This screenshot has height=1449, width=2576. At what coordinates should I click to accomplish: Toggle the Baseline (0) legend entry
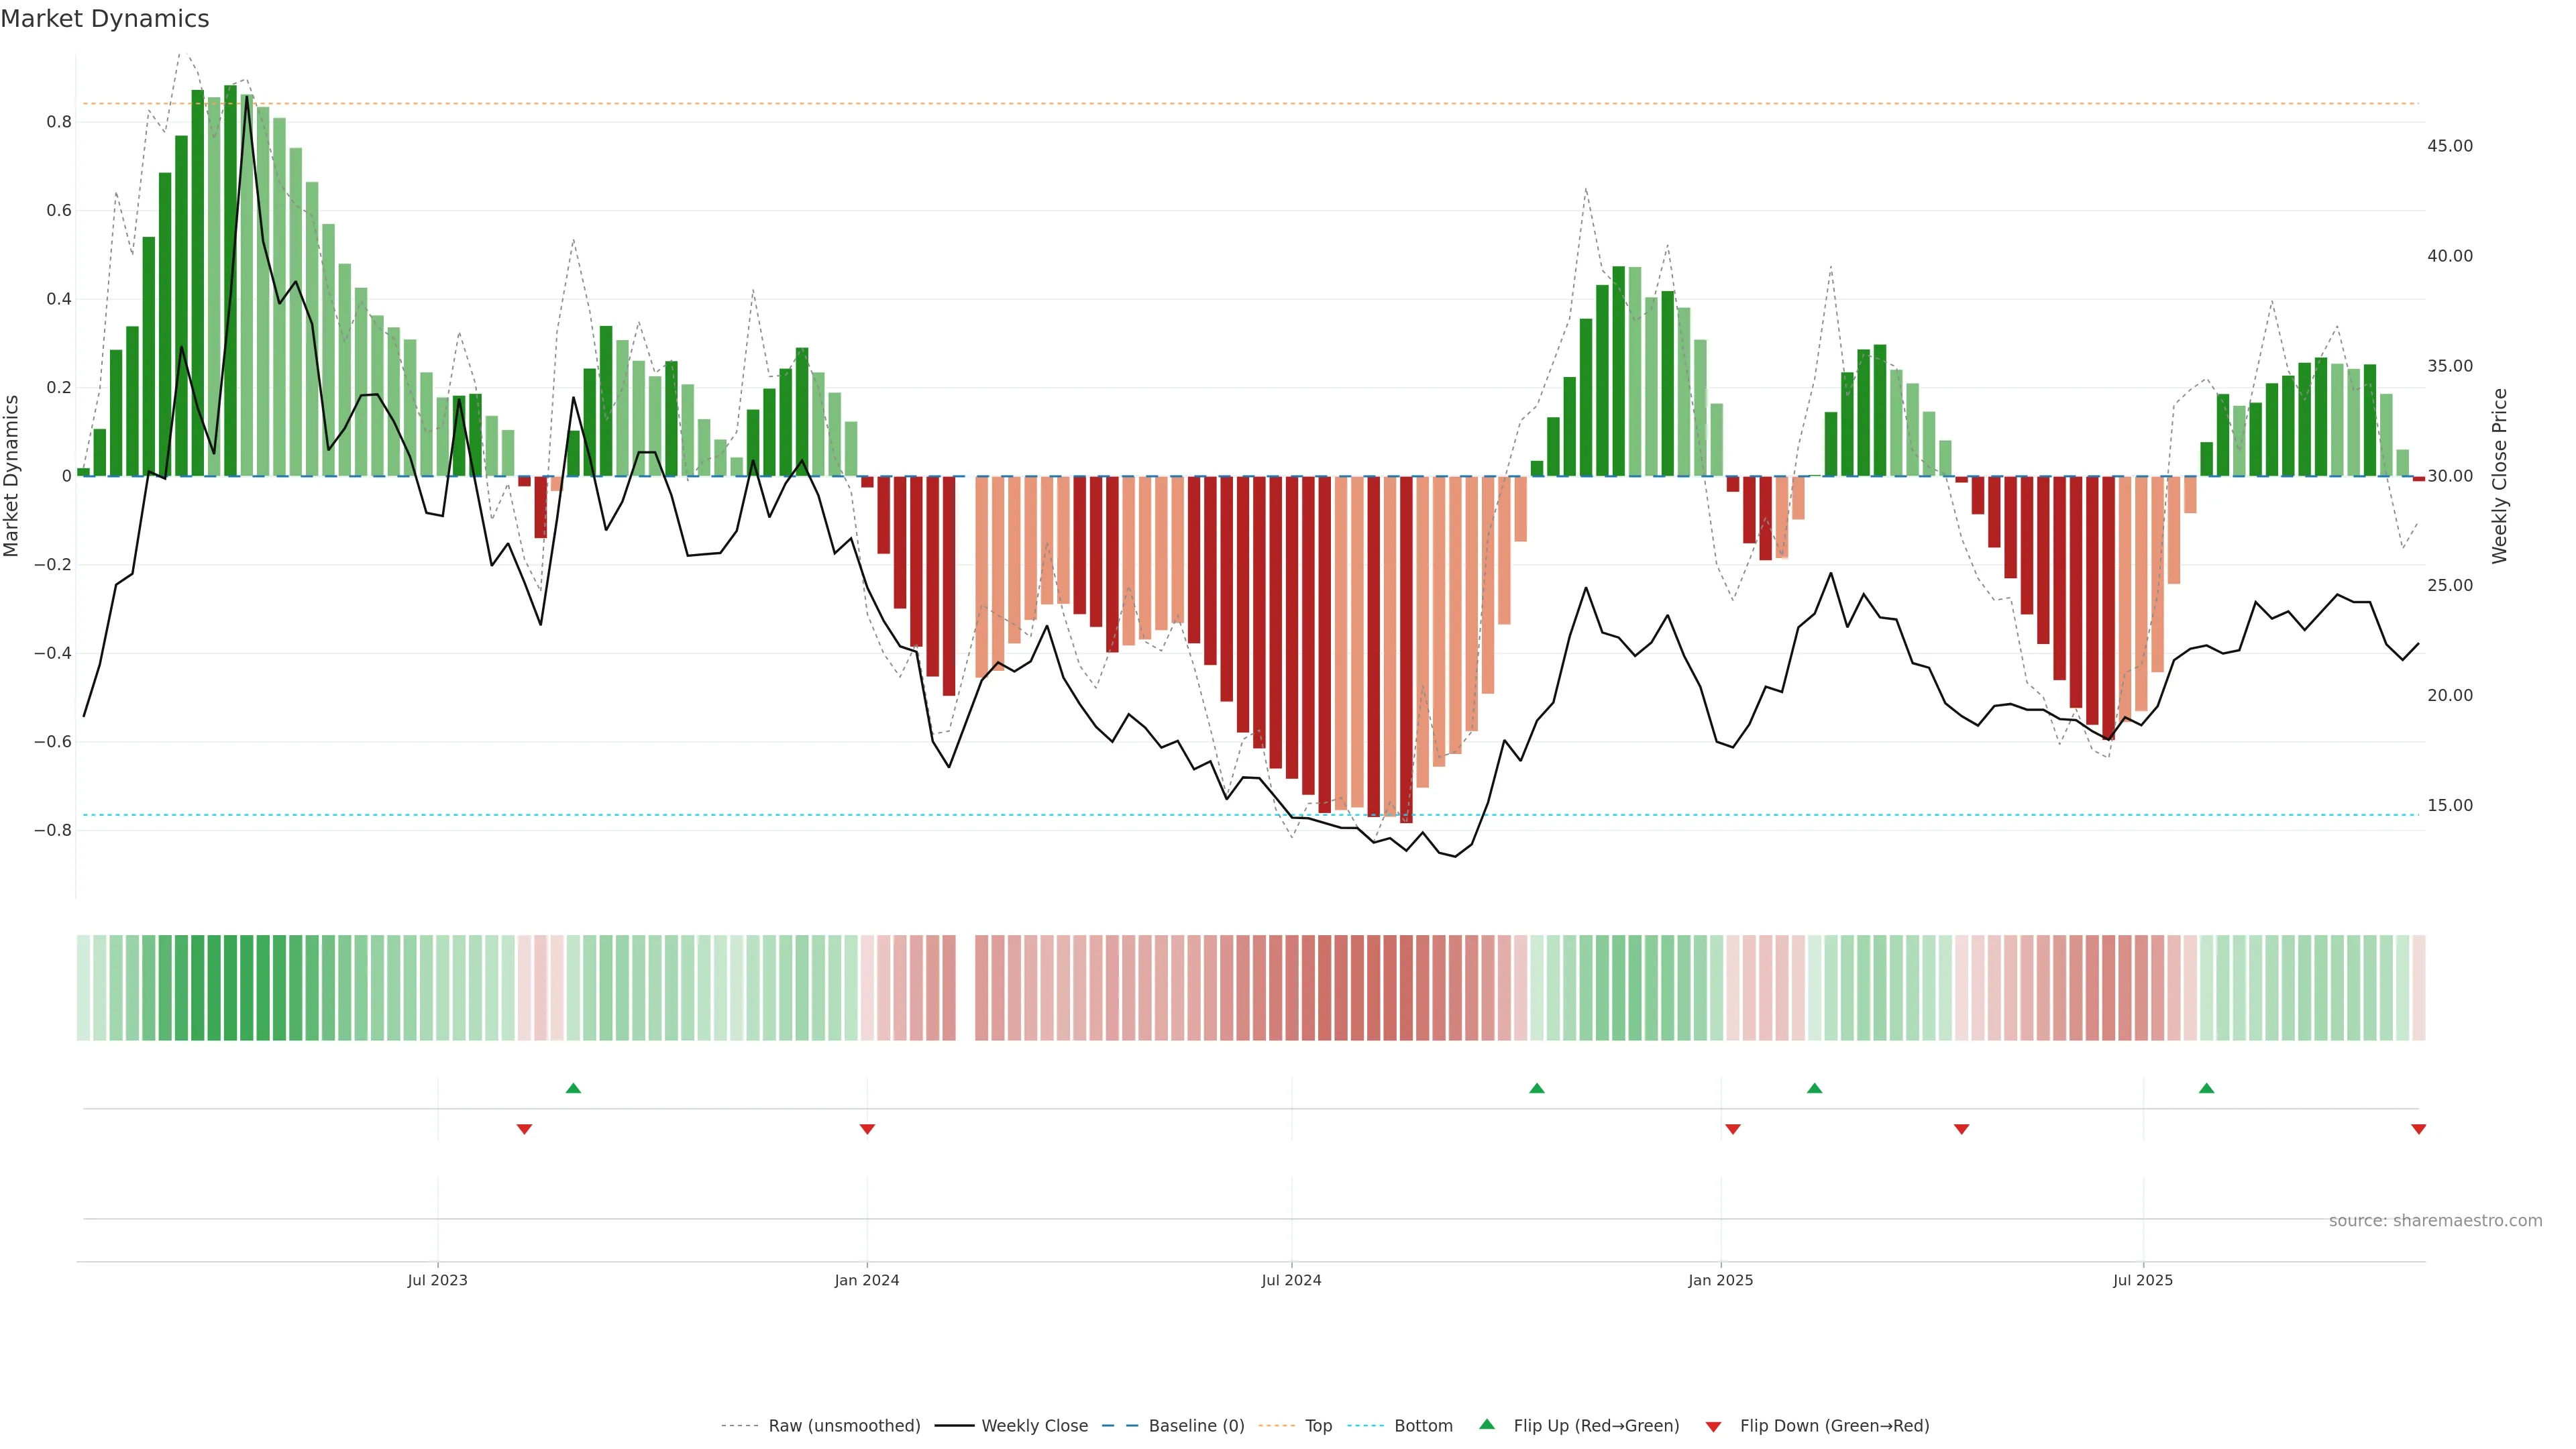[1196, 1425]
